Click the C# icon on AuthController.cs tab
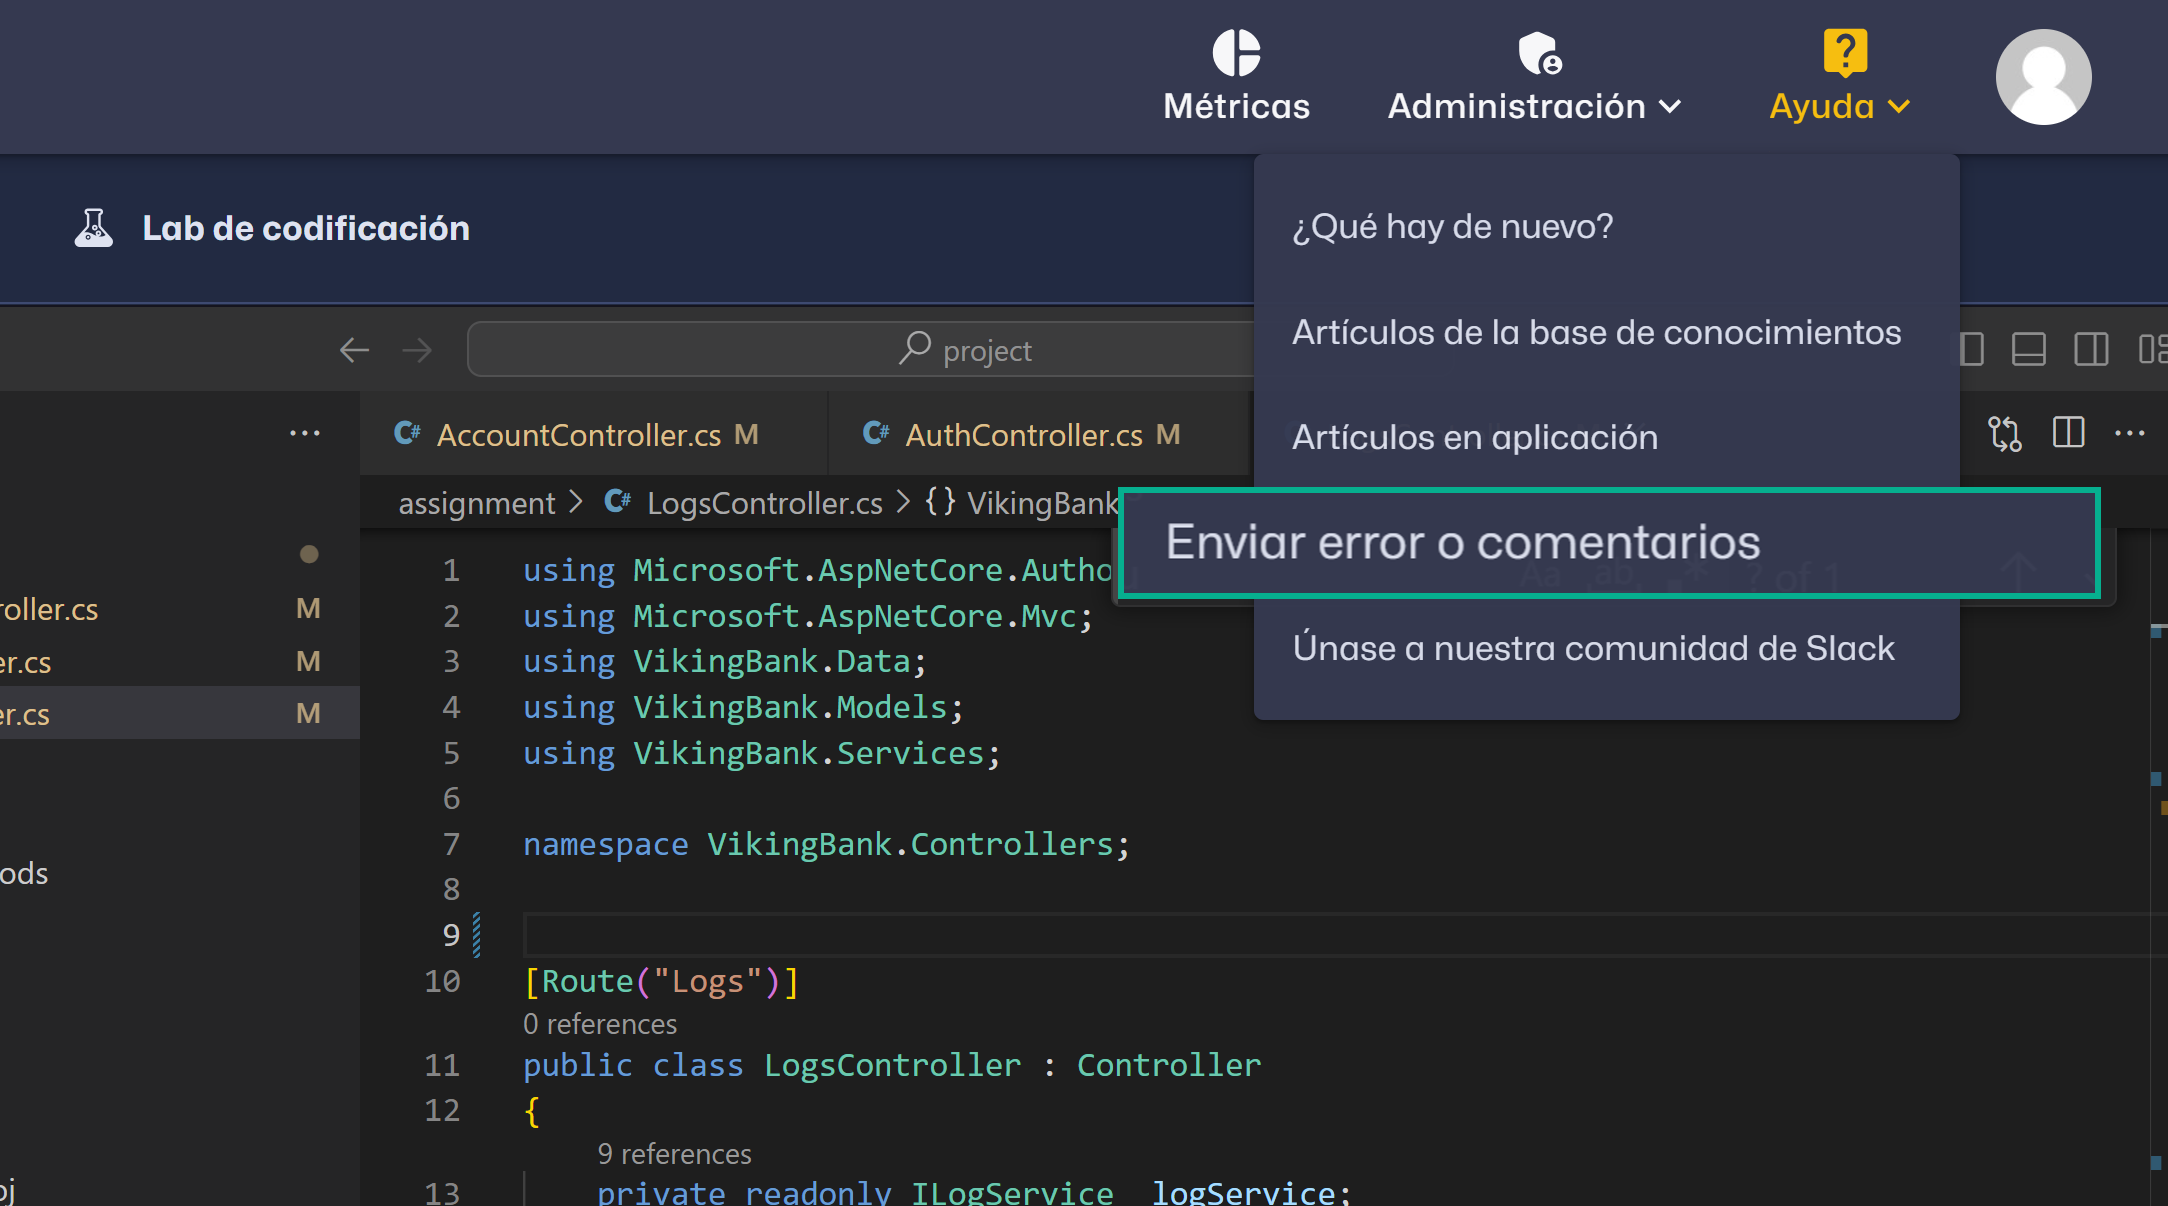2168x1206 pixels. pos(876,433)
